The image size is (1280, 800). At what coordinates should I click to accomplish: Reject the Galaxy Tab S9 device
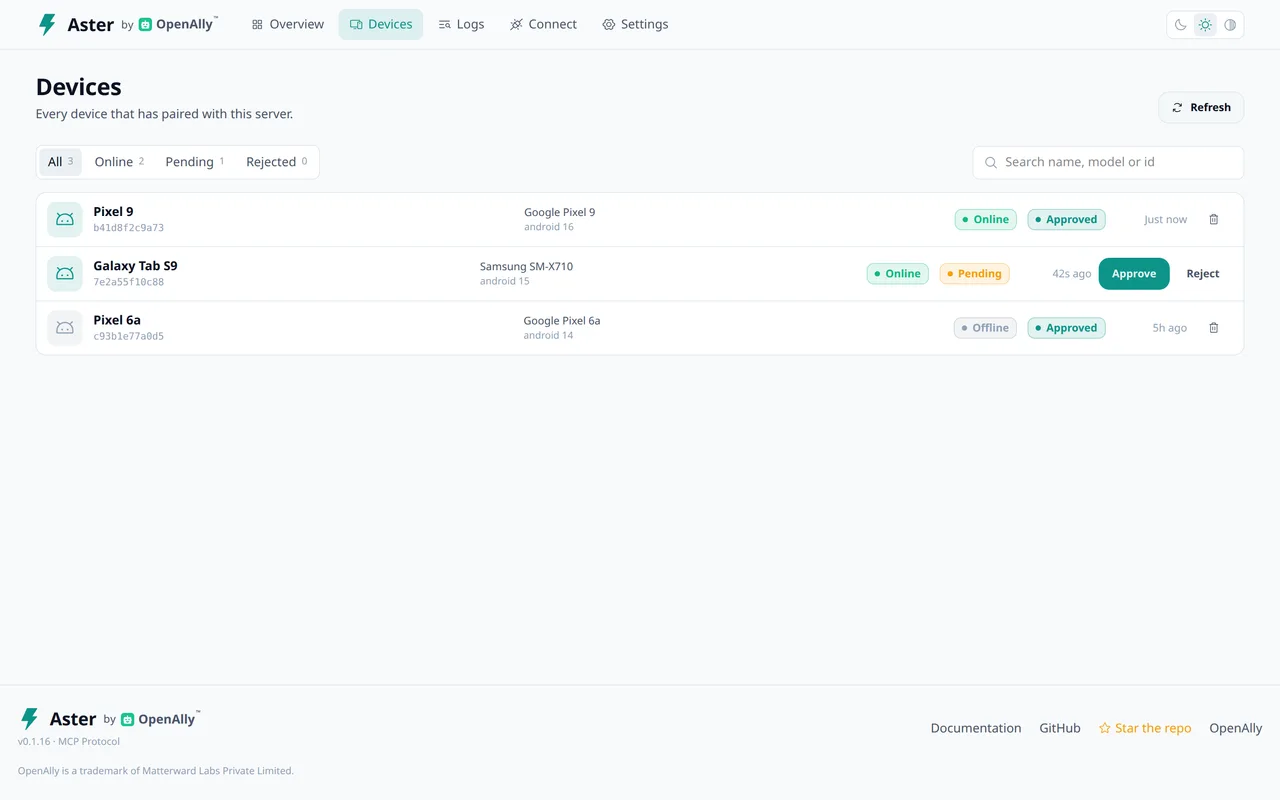click(1203, 274)
